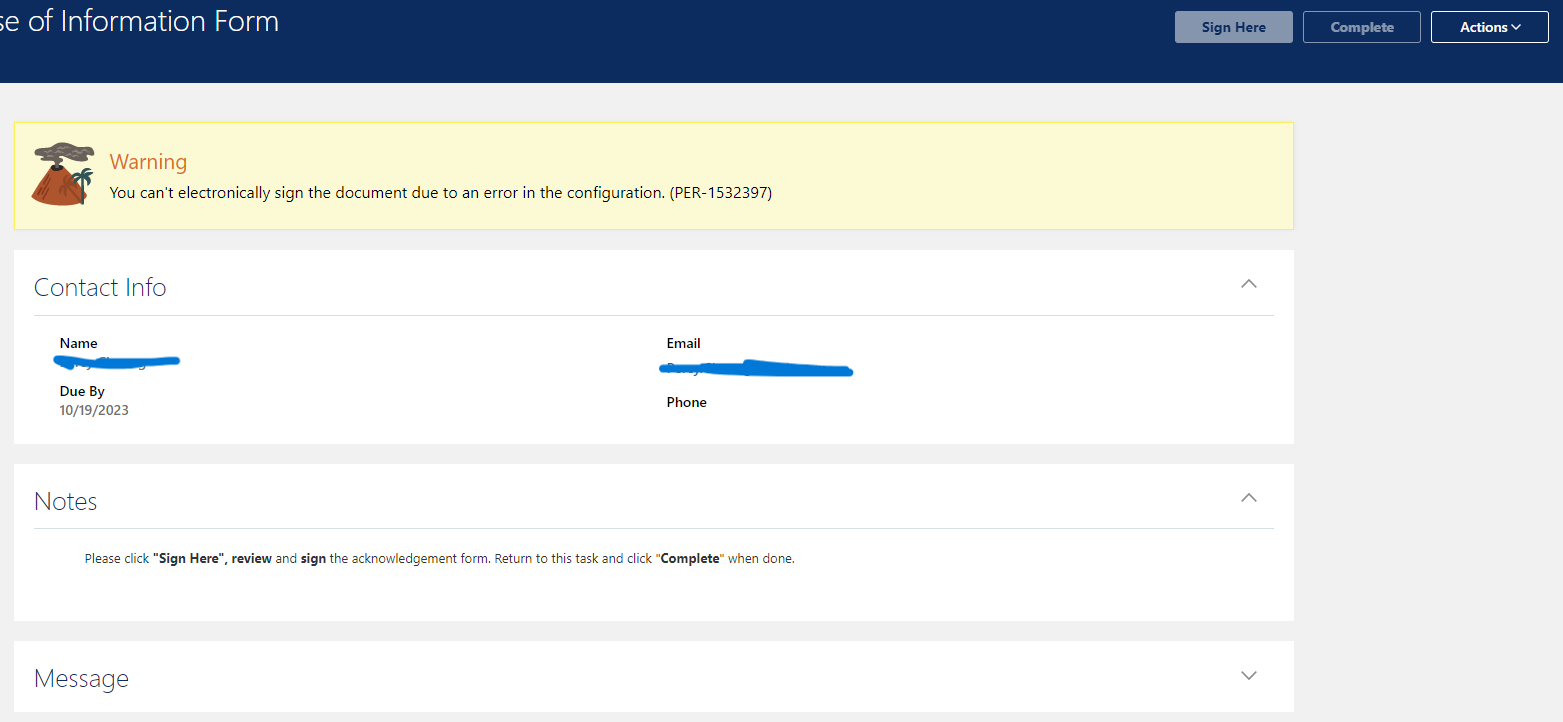Click the Information Form page title
The image size is (1563, 722).
coord(140,21)
